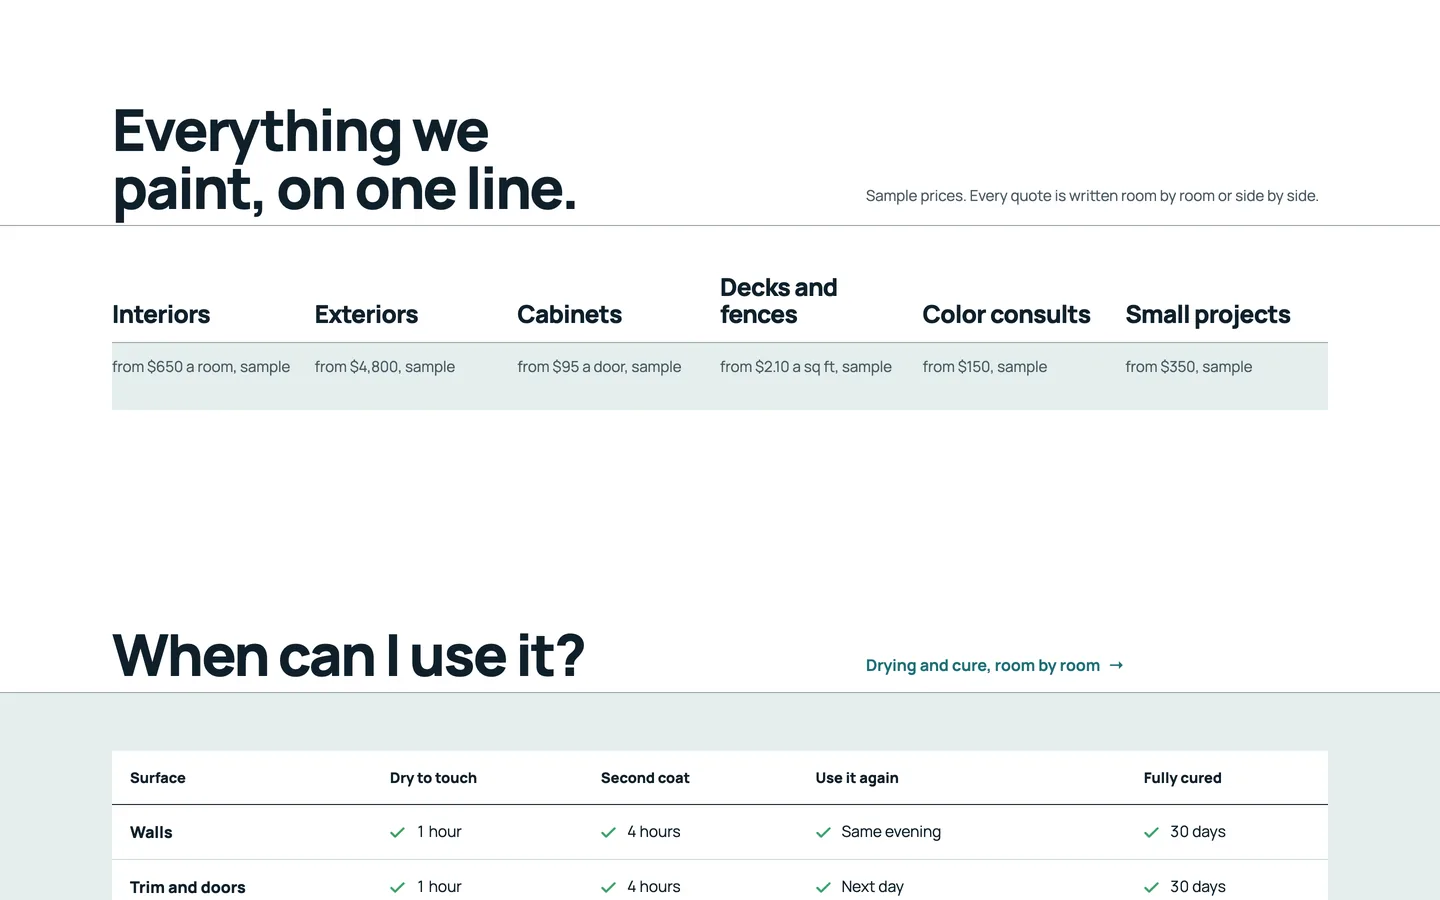Open the Drying and cure, room by room link
The height and width of the screenshot is (900, 1440).
click(x=994, y=666)
